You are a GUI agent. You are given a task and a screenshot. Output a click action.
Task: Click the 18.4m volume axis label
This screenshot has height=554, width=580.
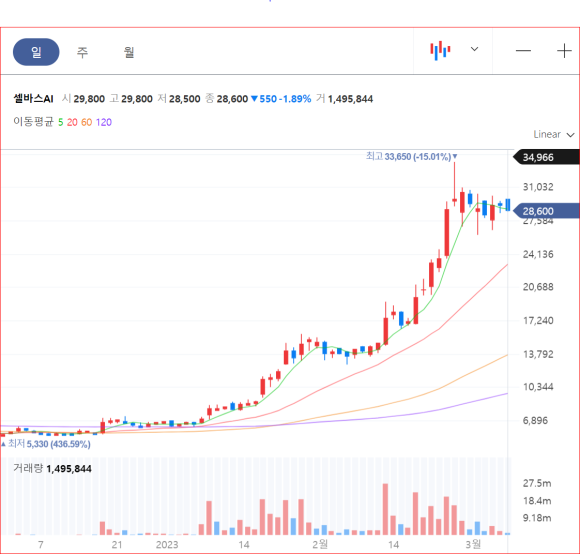pos(537,501)
